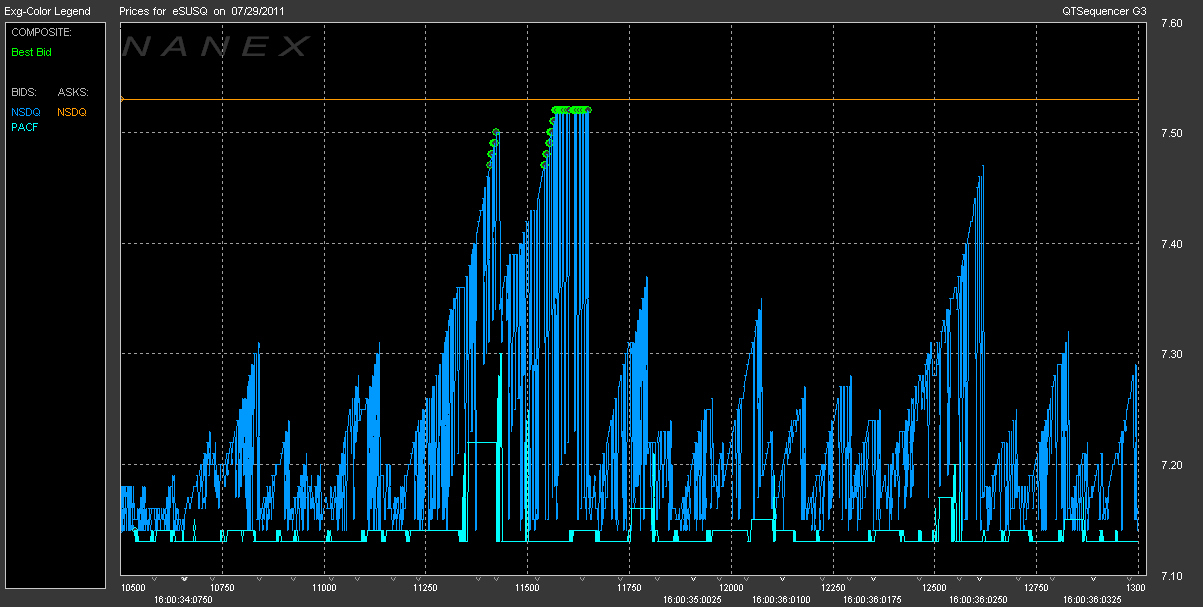
Task: Click the cyan PACF legend entry
Action: point(25,127)
